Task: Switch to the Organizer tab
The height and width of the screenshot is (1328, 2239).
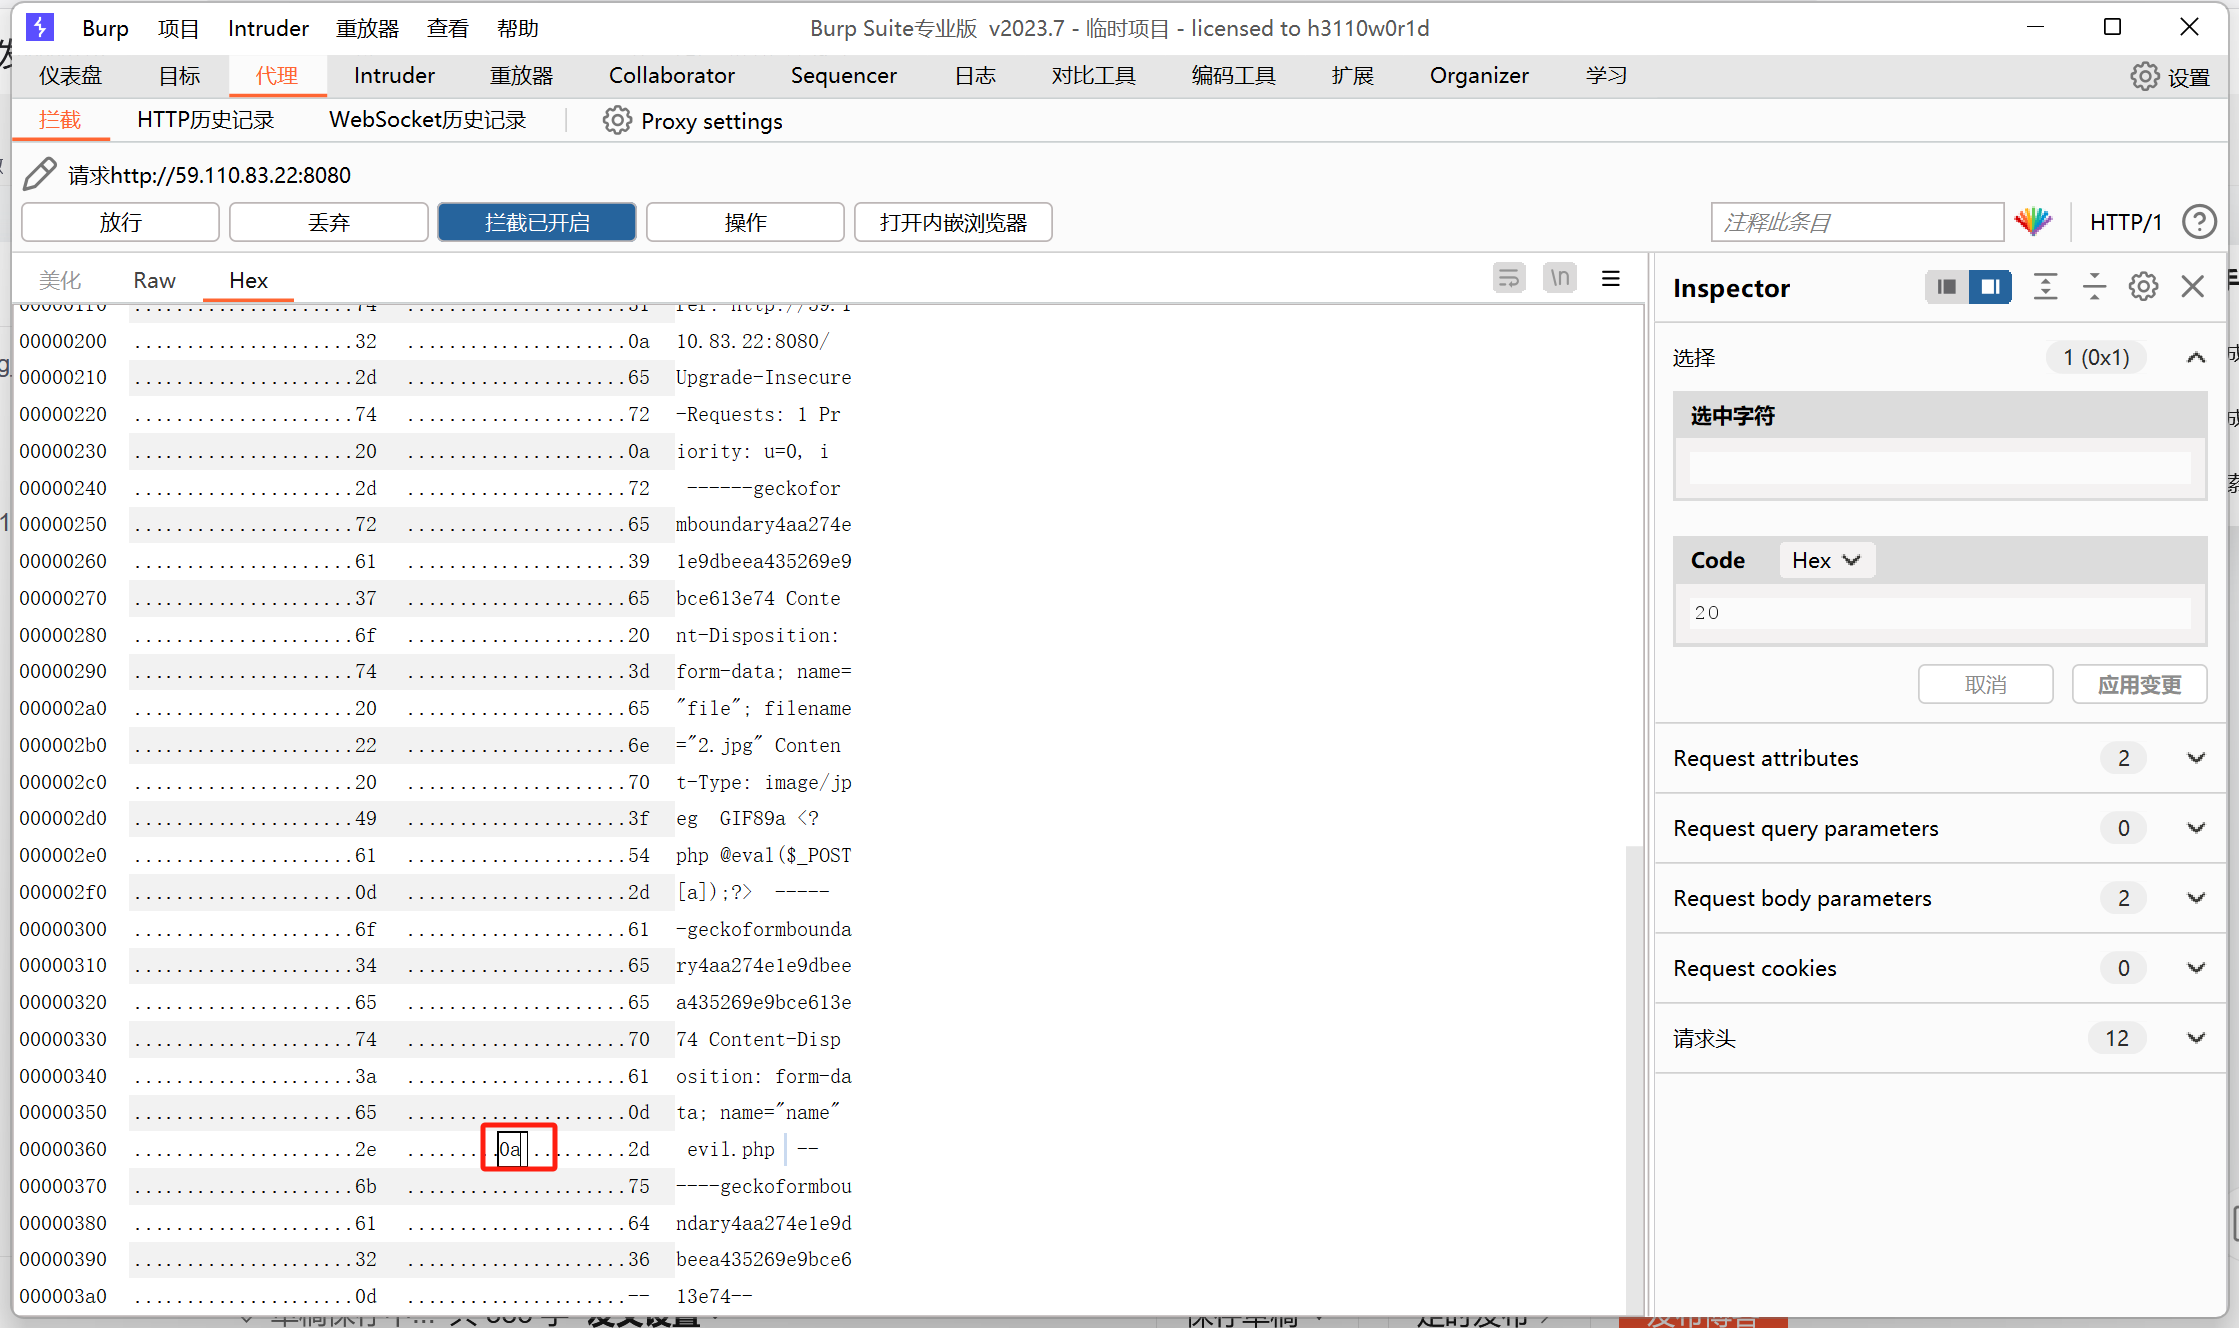Action: (1479, 75)
